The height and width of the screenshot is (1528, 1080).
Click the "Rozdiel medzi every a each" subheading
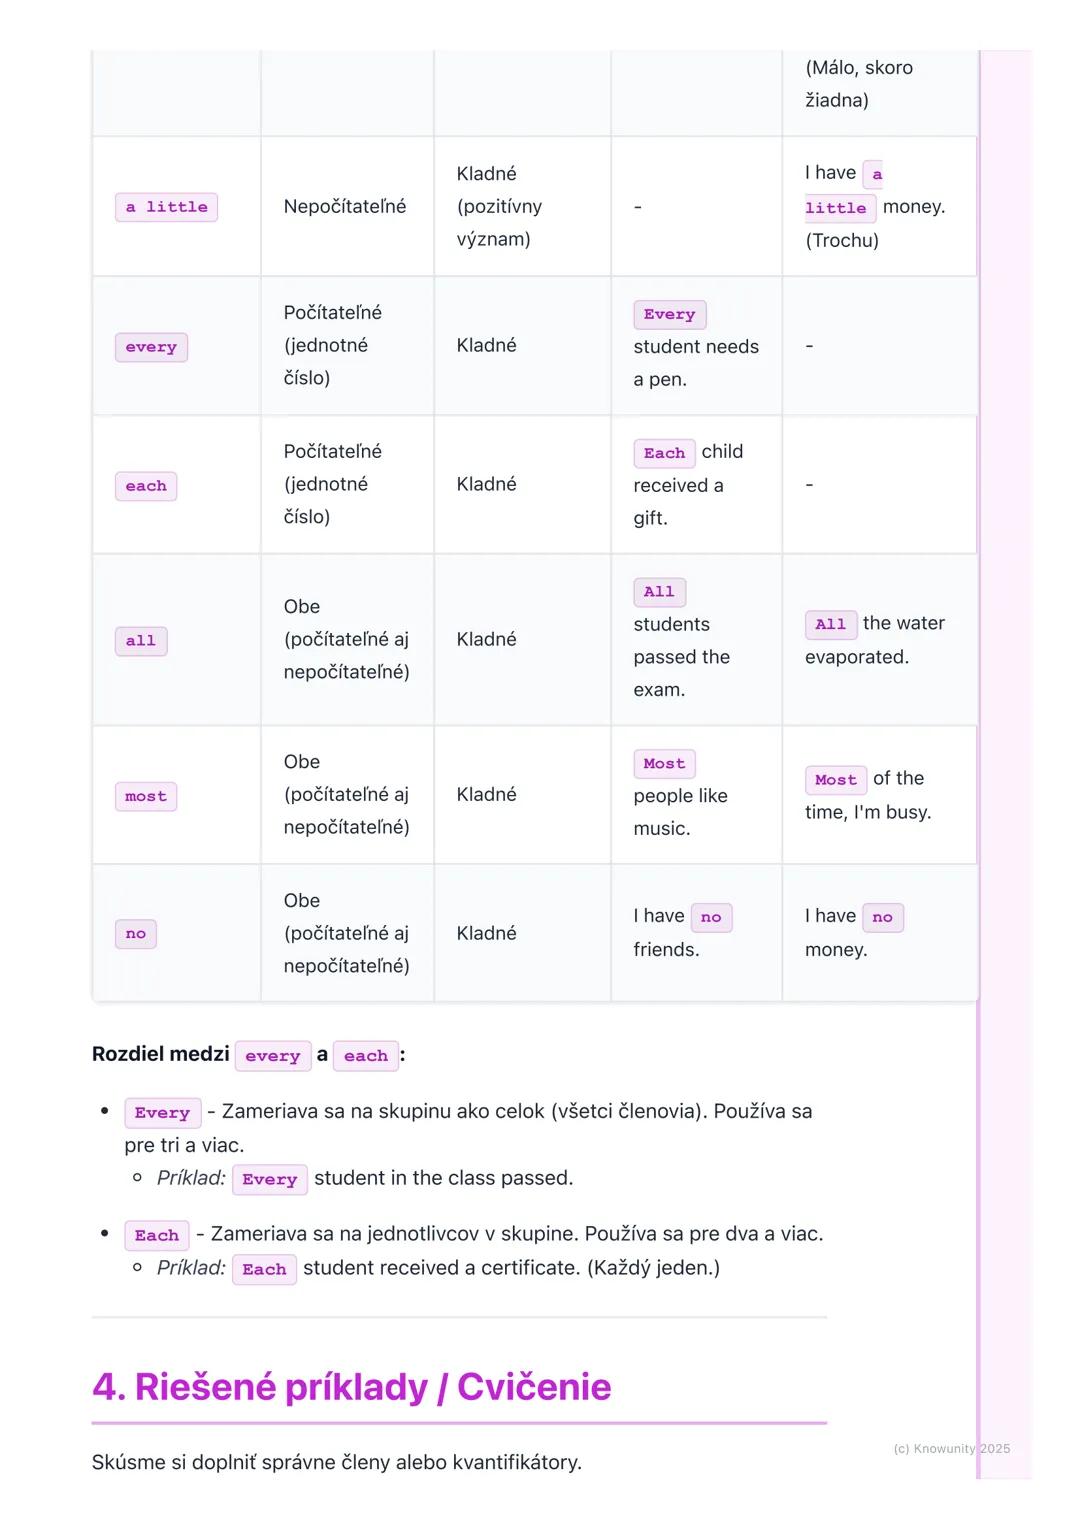pos(248,1055)
